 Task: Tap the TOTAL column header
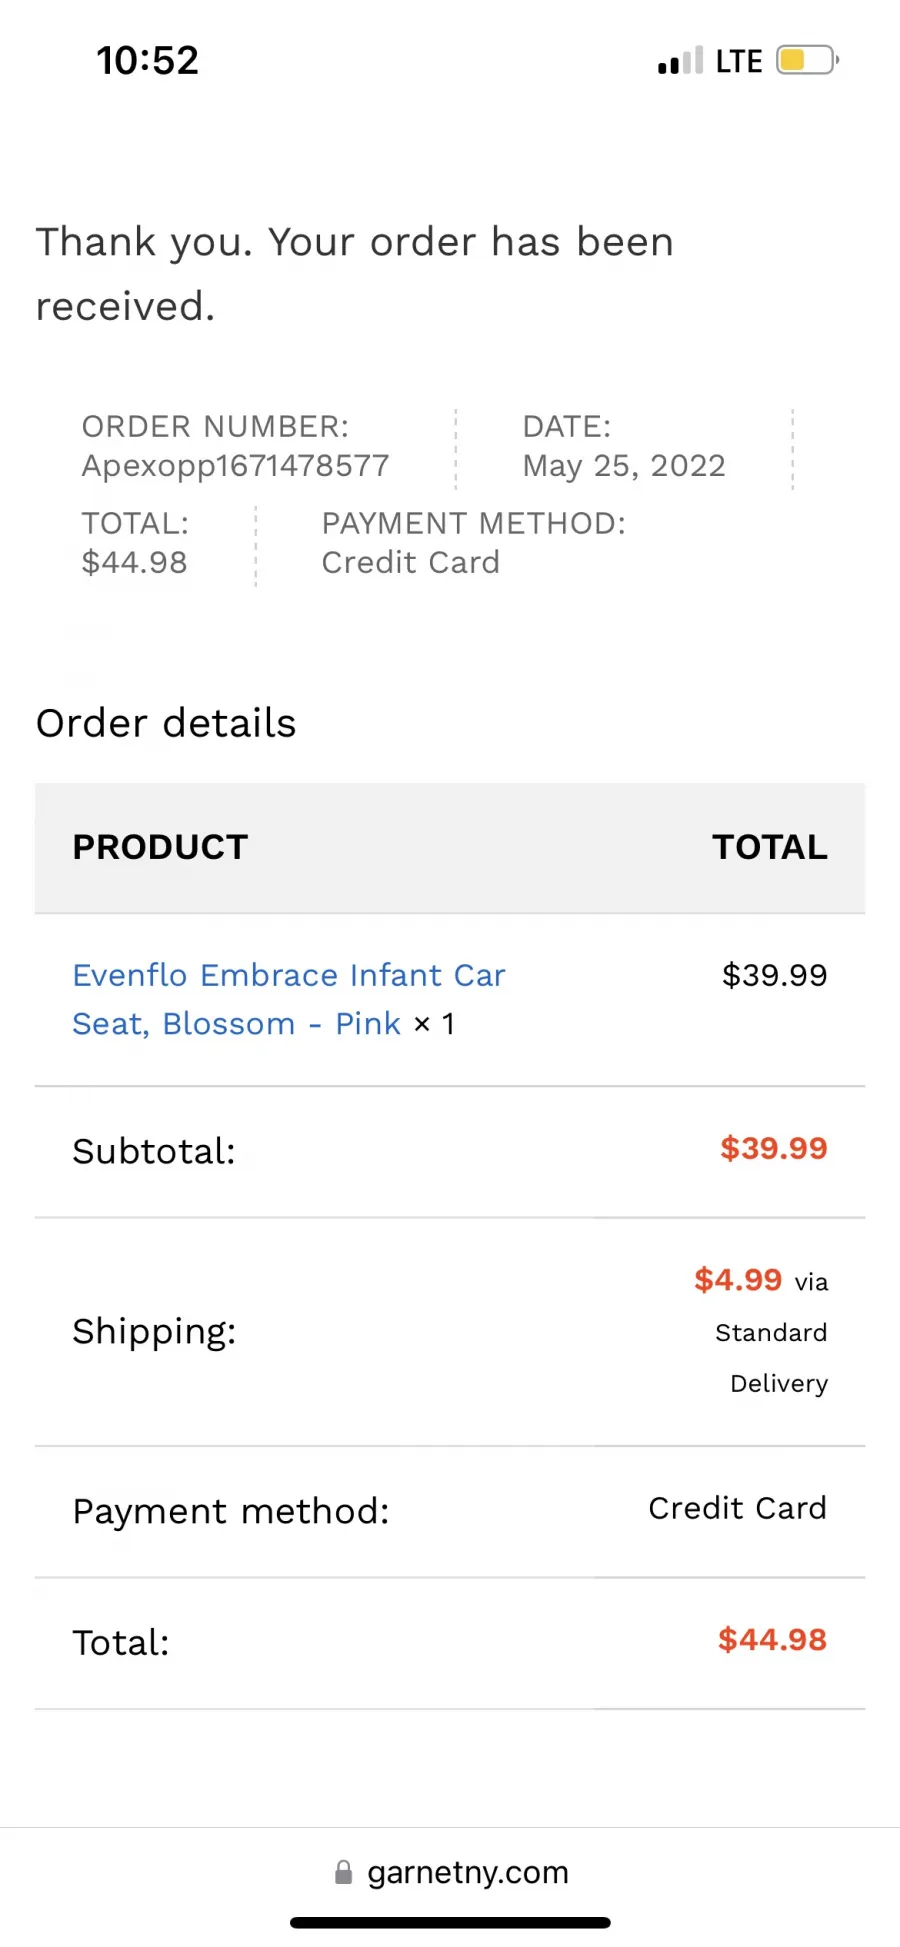tap(770, 847)
